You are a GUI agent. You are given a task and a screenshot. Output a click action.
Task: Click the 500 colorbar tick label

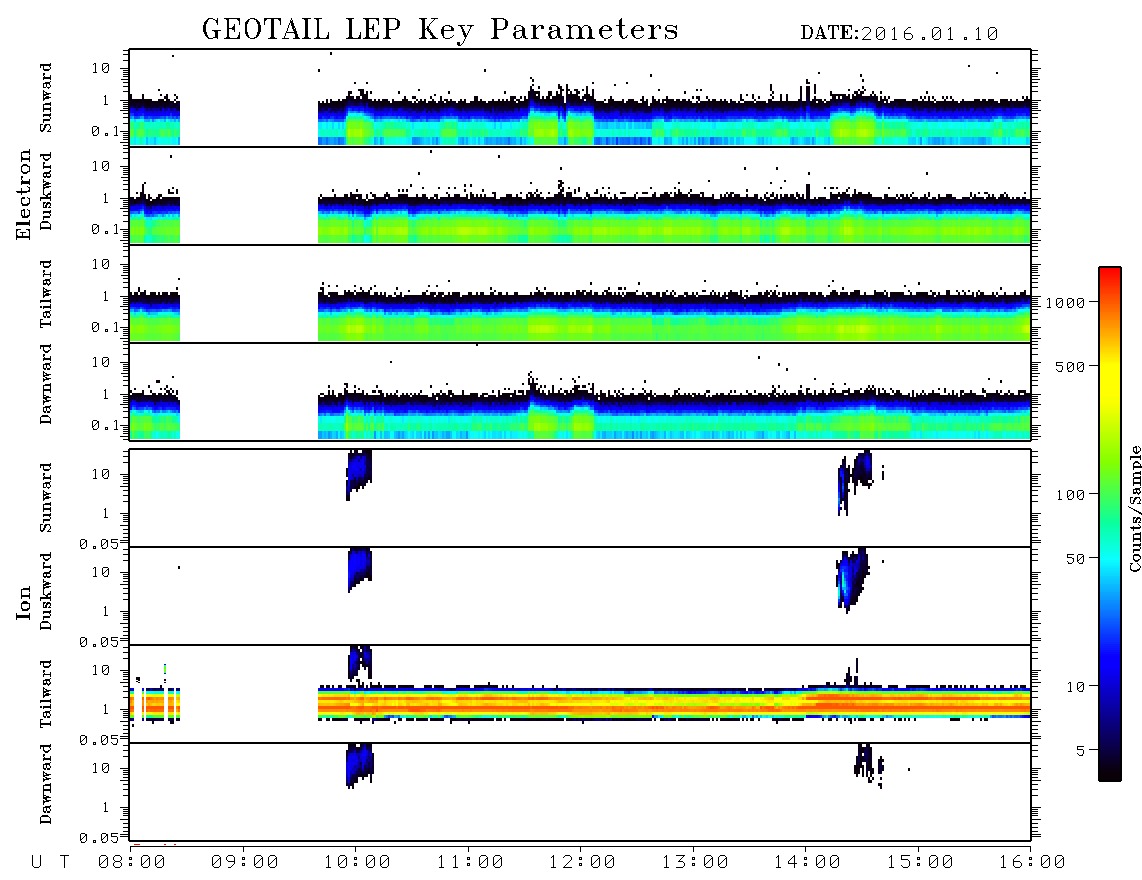1070,366
